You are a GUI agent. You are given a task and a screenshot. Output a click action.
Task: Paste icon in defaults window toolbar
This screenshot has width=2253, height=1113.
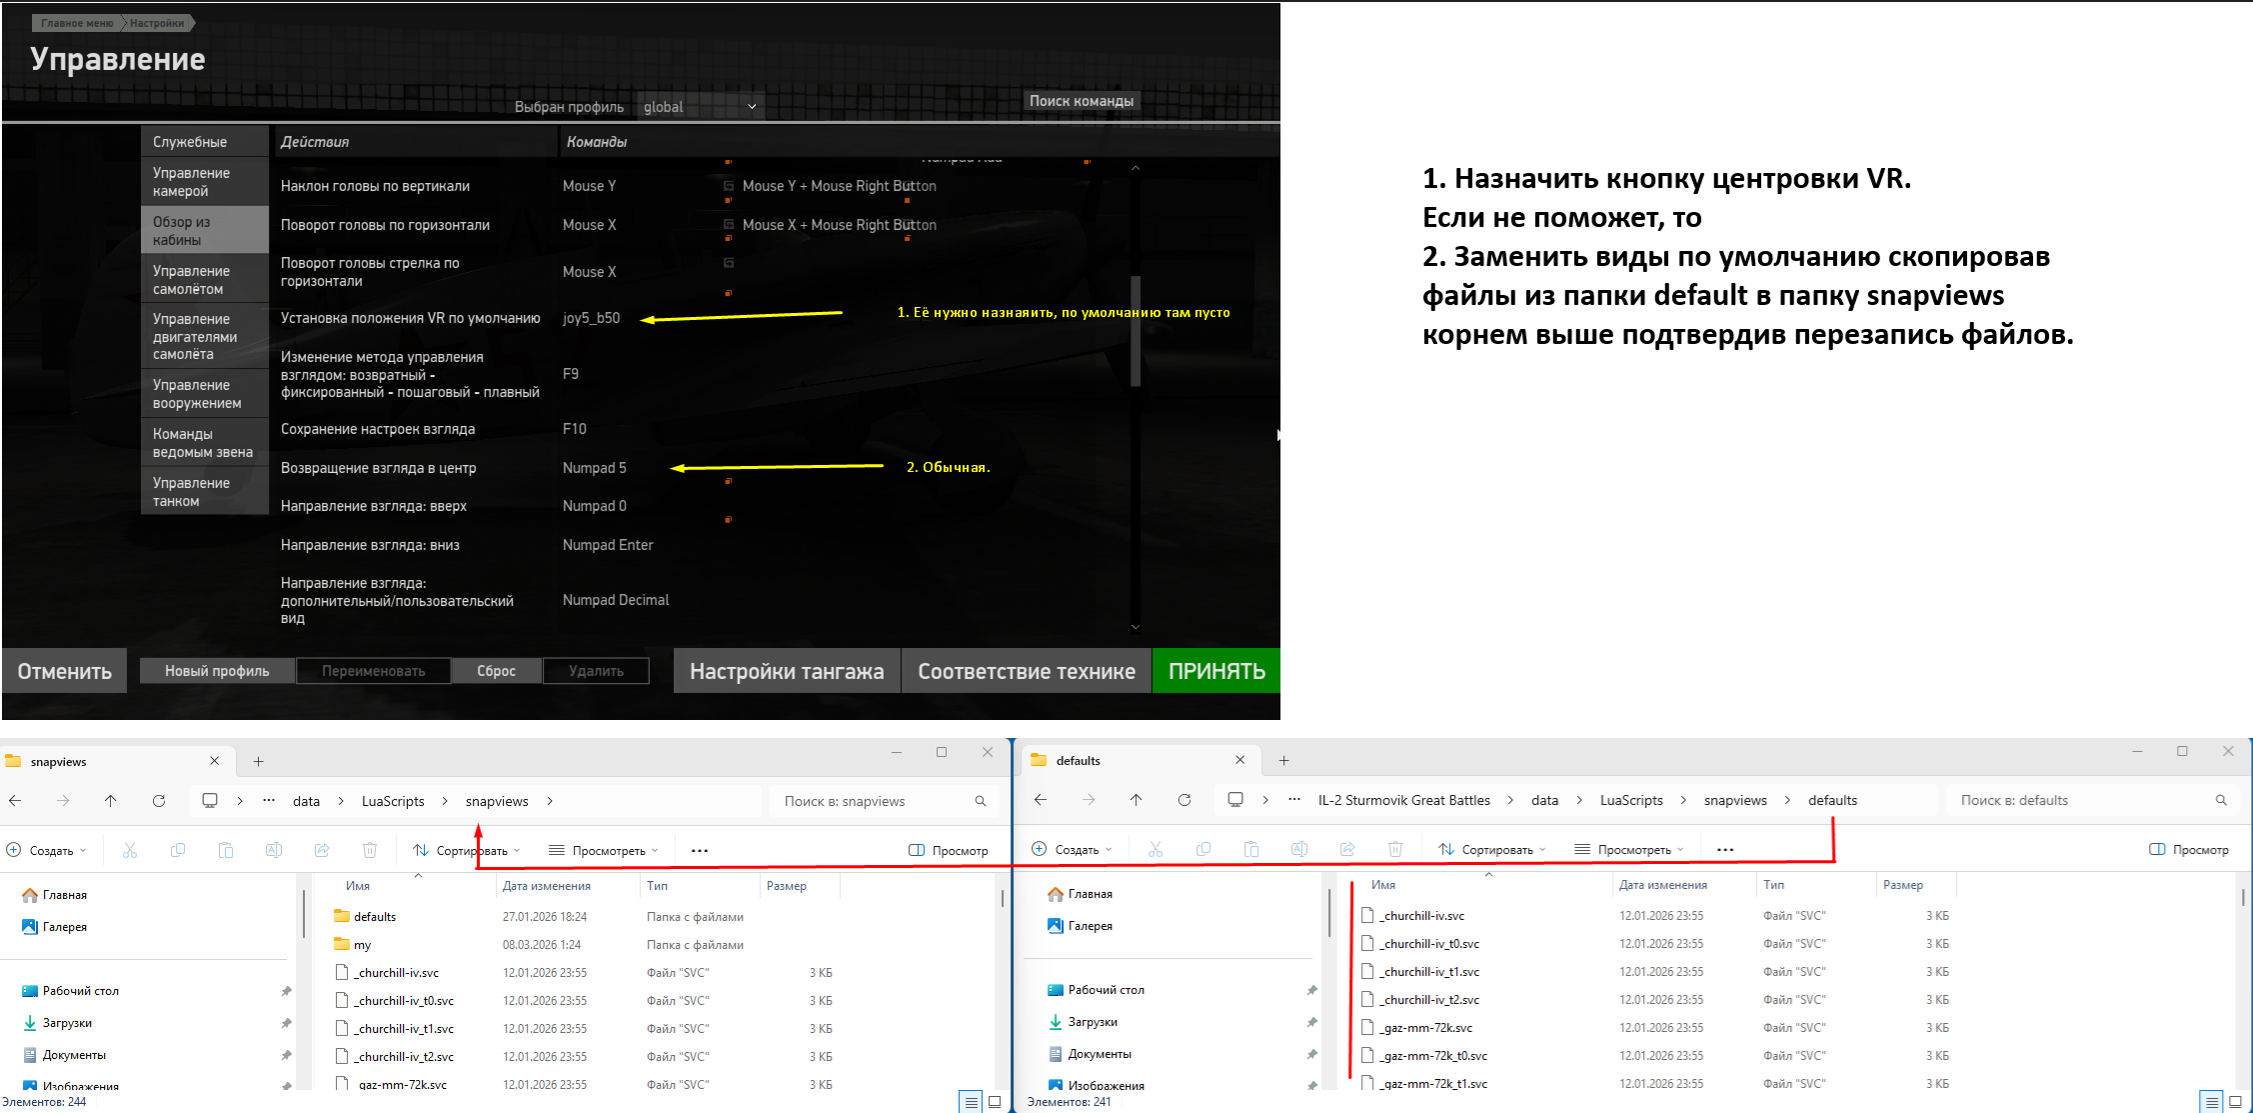[1251, 849]
